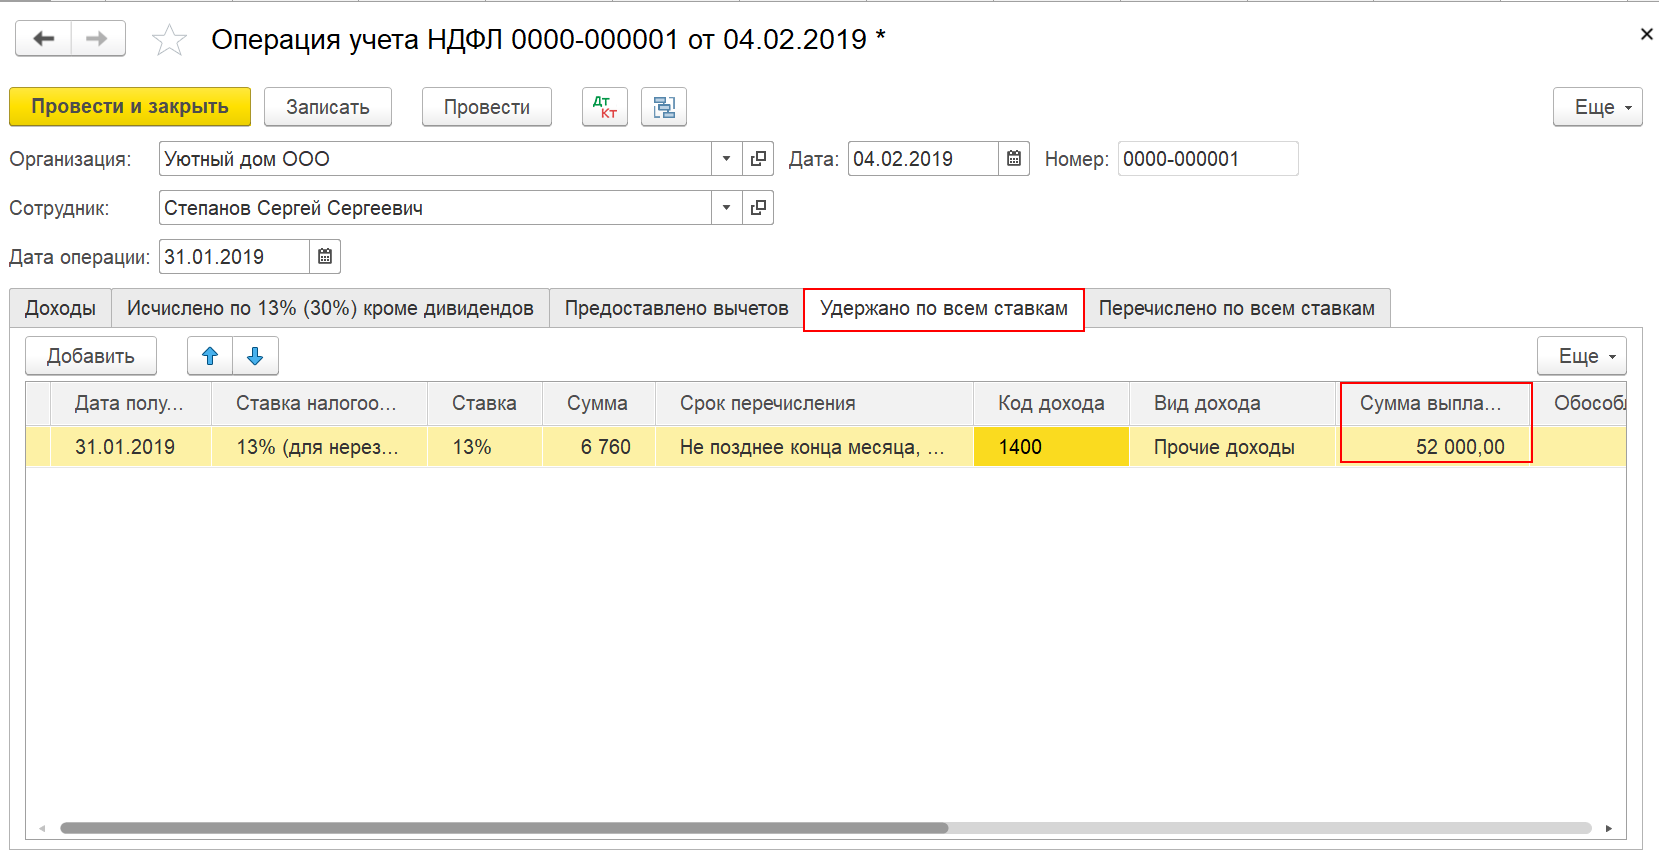Switch to the Доходы tab
Image resolution: width=1659 pixels, height=861 pixels.
60,308
